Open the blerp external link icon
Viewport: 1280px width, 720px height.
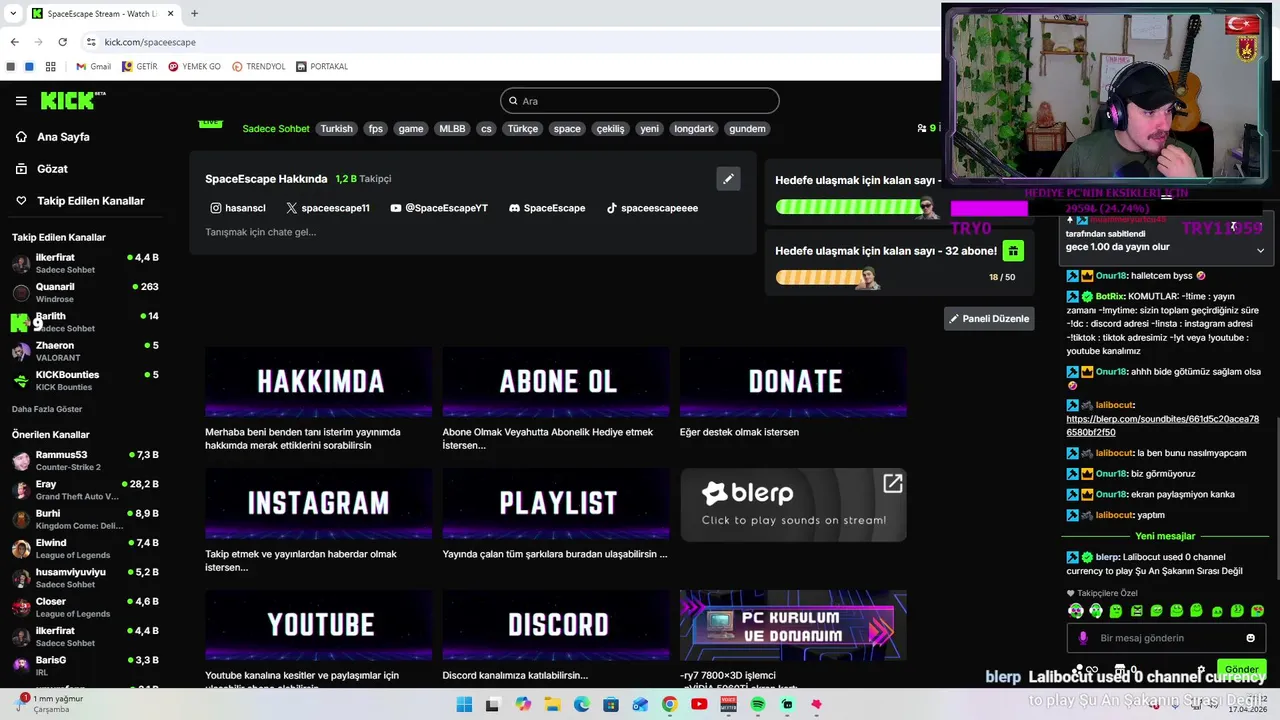[893, 484]
